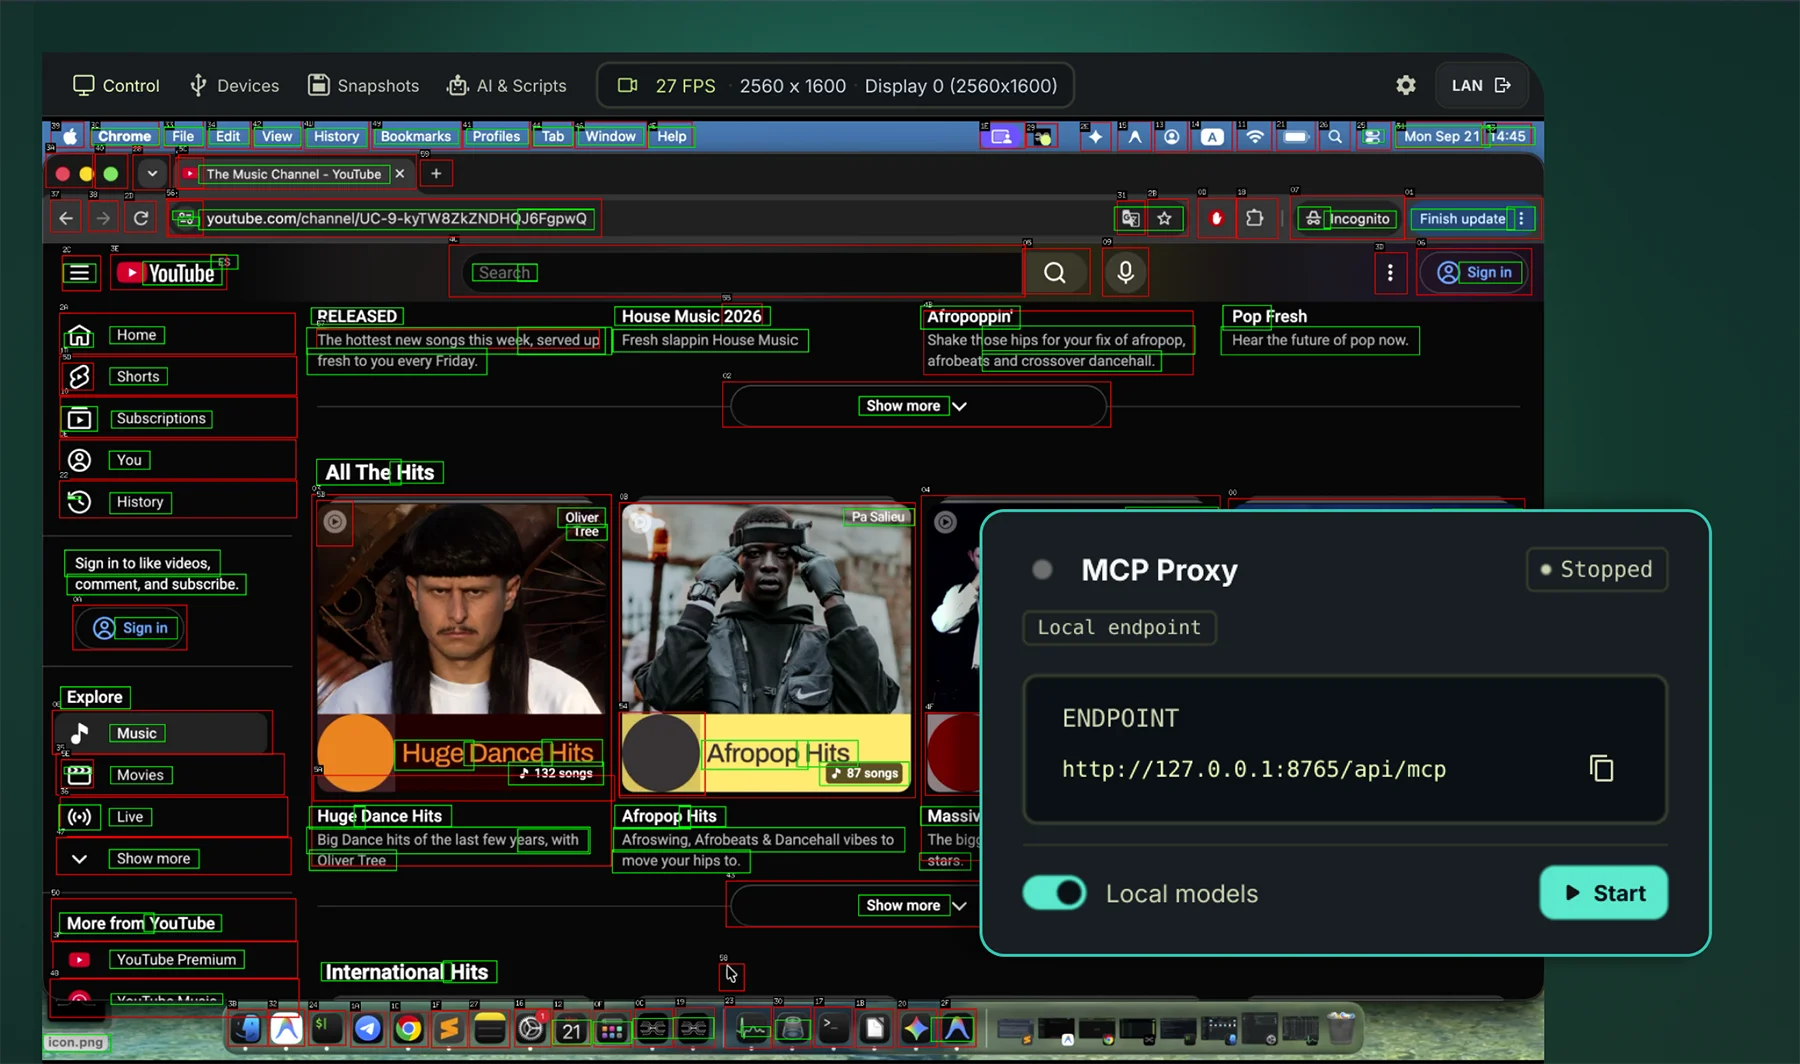Open Chrome tab search dropdown arrow
The image size is (1800, 1064).
(x=152, y=173)
